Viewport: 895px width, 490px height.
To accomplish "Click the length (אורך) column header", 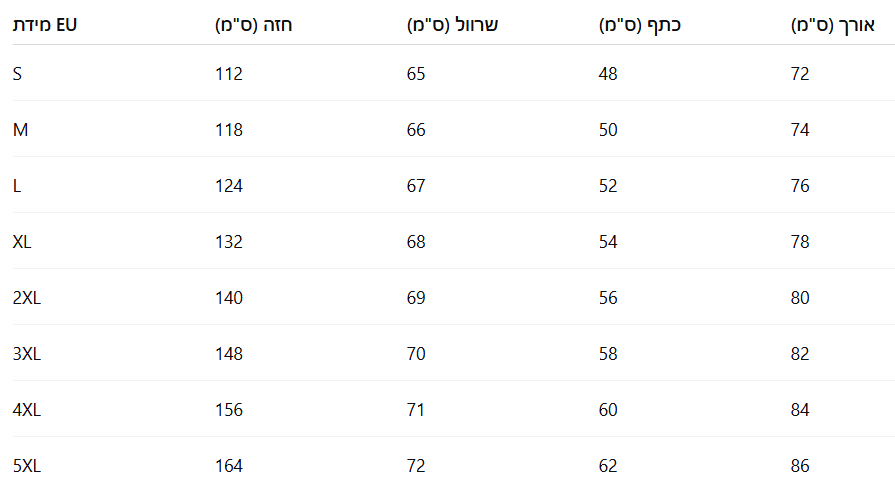I will point(832,25).
